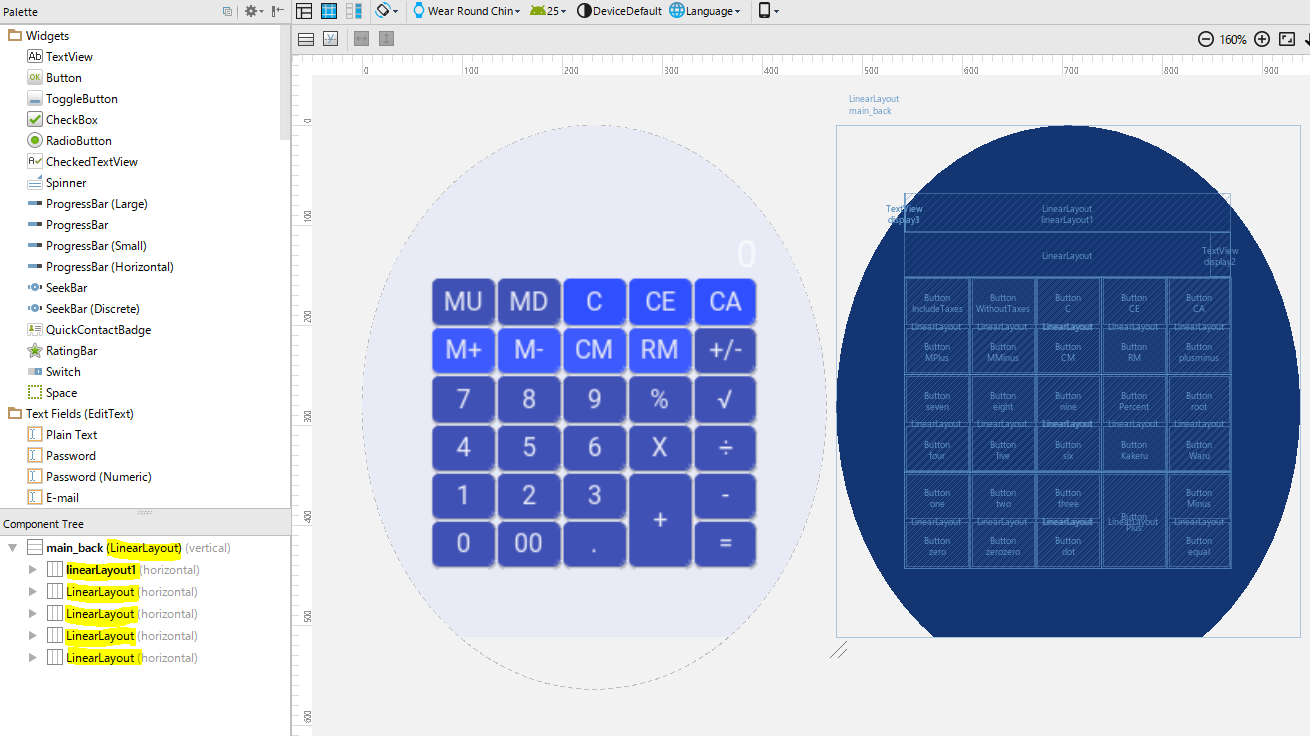This screenshot has width=1310, height=736.
Task: Click the zoom to fit screen icon
Action: 1287,39
